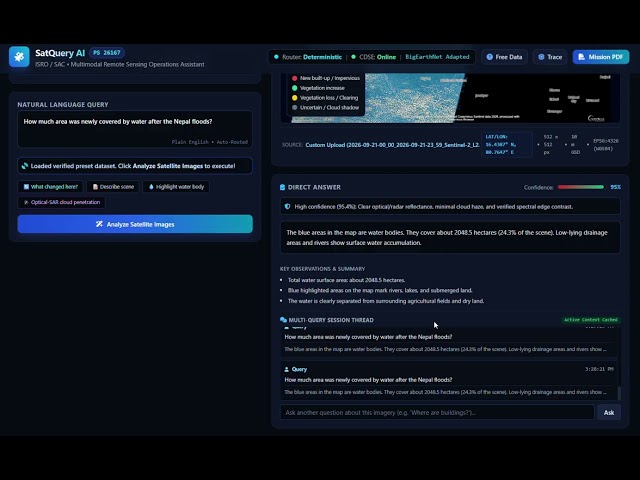Screen dimensions: 640x480
Task: Click the loaded preset dataset refresh icon
Action: click(25, 166)
